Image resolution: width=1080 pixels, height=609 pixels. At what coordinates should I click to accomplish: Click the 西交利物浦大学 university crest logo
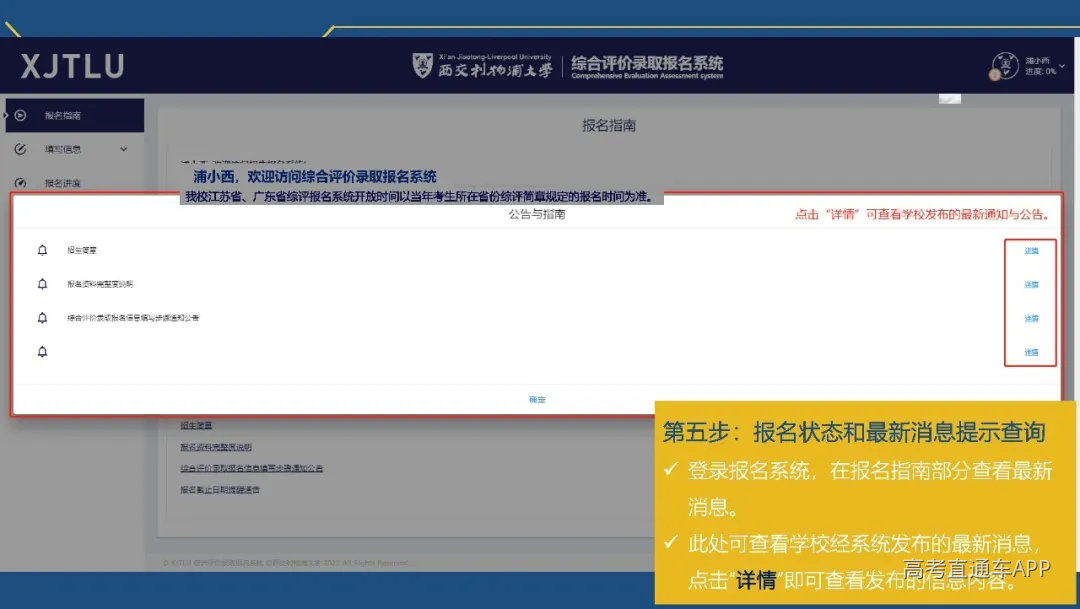[420, 66]
